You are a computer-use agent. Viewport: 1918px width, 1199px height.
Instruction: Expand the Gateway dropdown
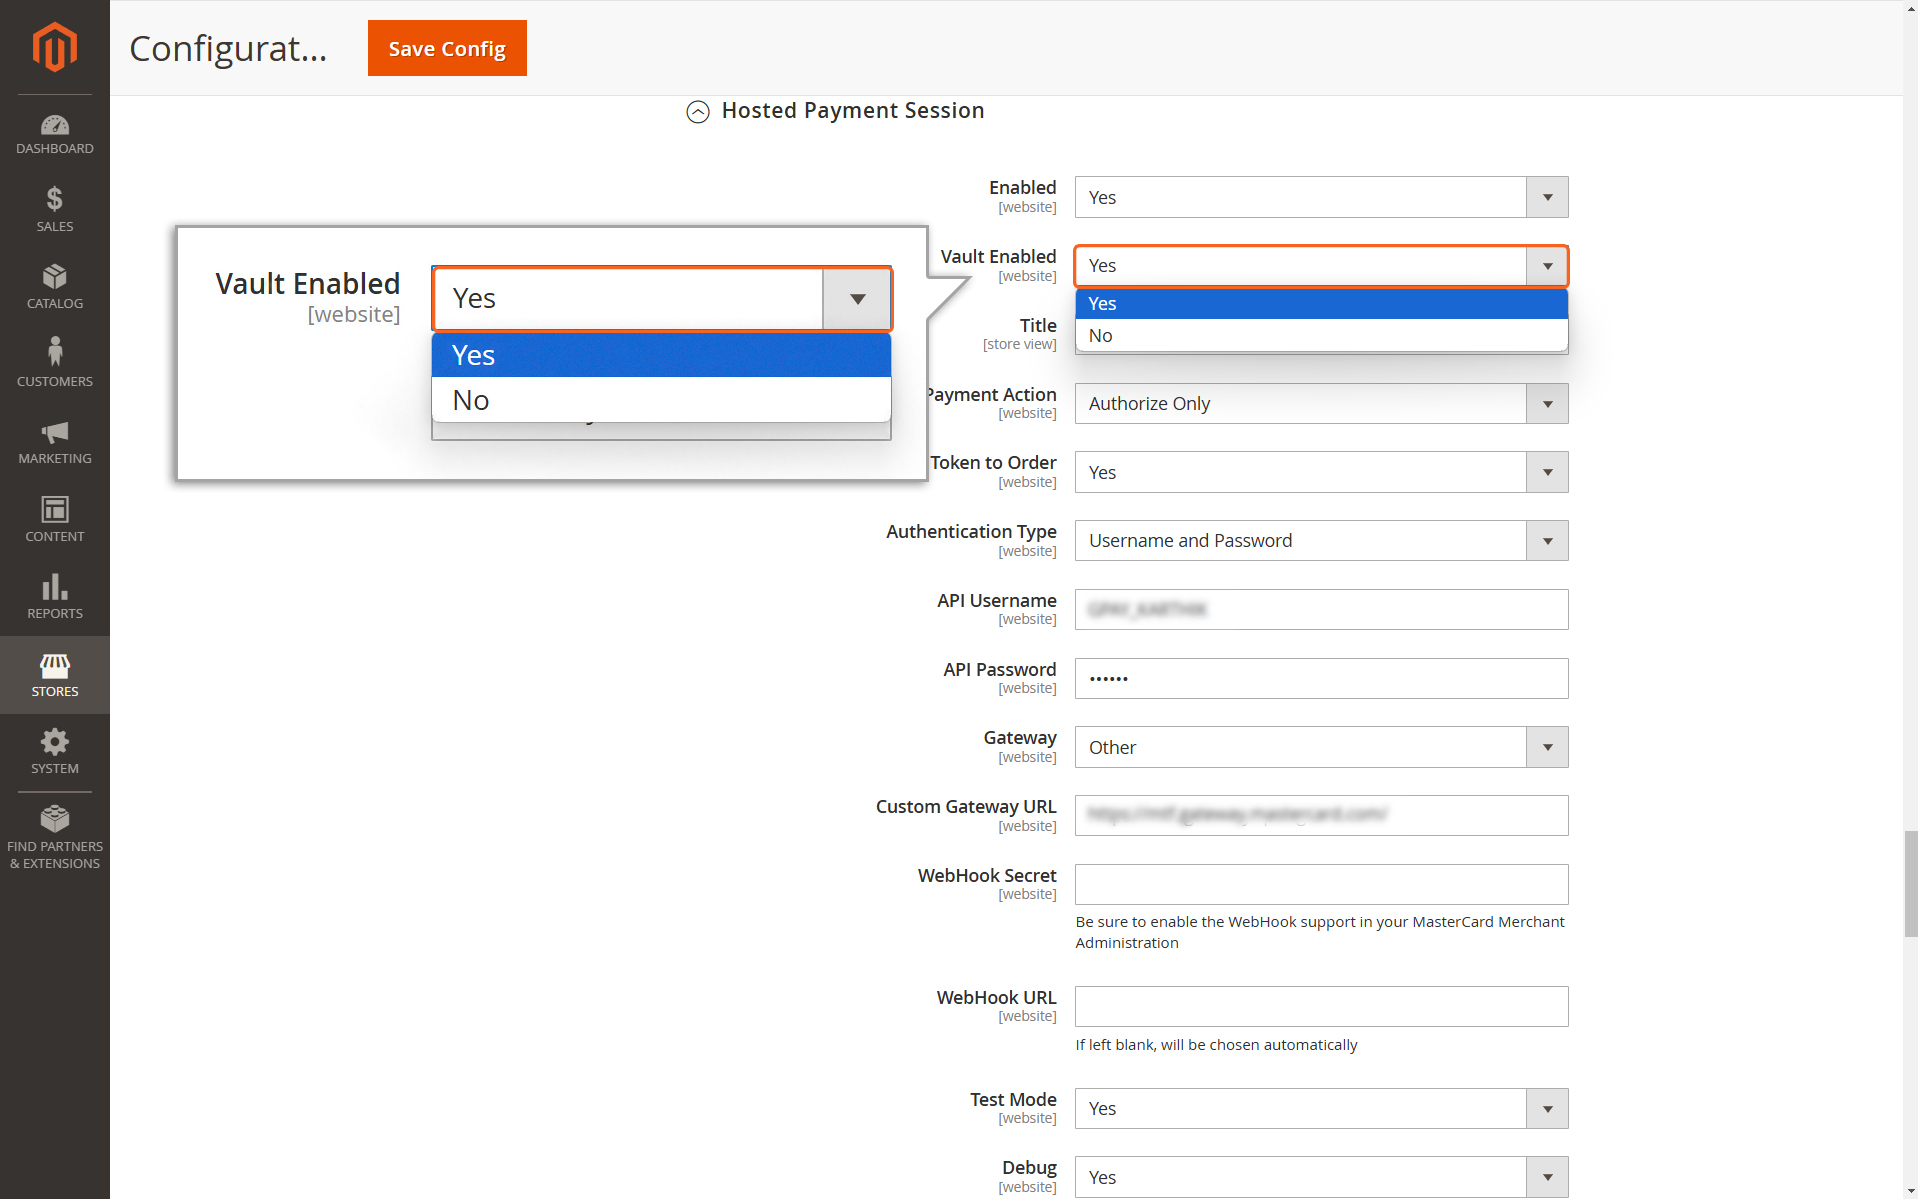point(1321,748)
